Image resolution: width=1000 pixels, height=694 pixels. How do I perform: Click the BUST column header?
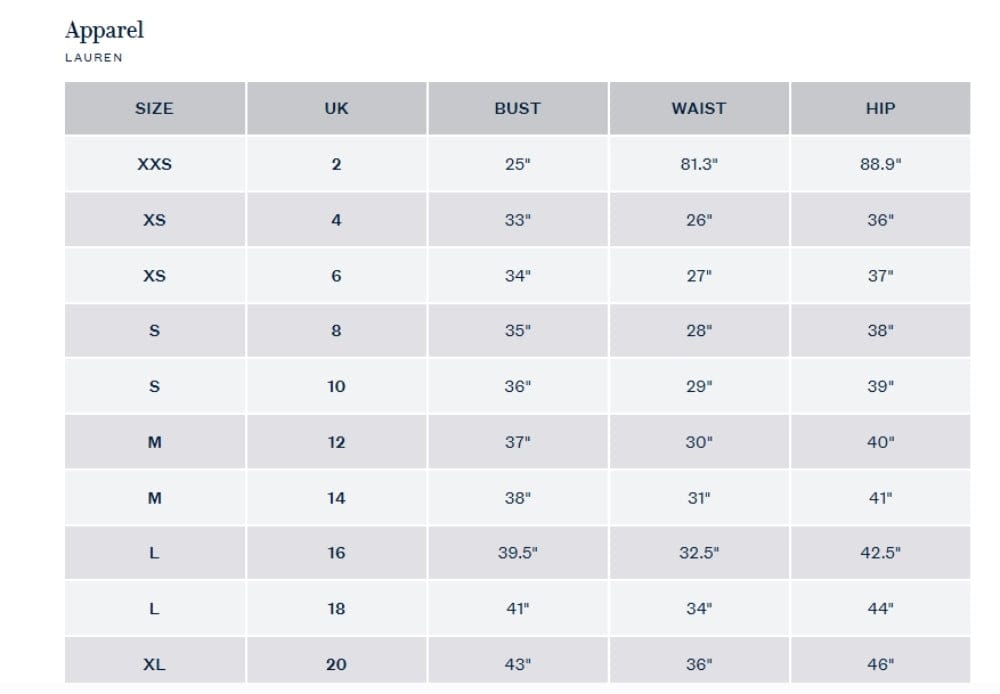click(x=518, y=108)
